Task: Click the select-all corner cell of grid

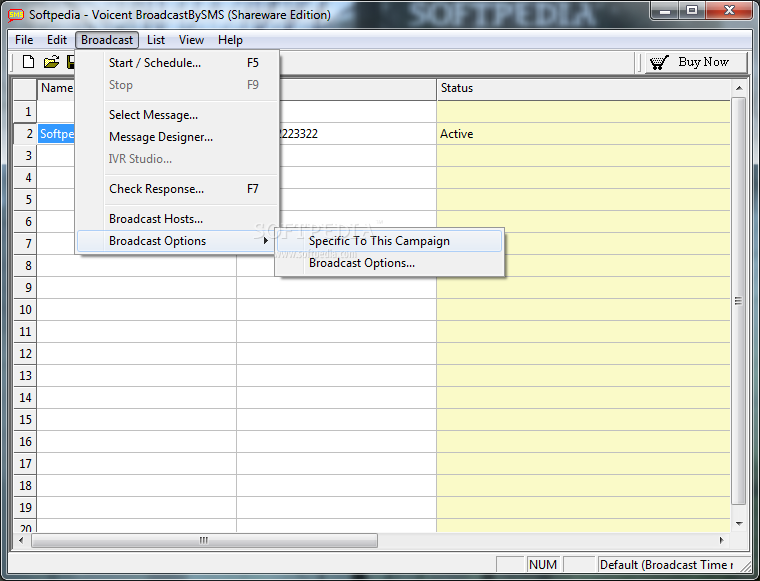Action: (x=25, y=89)
